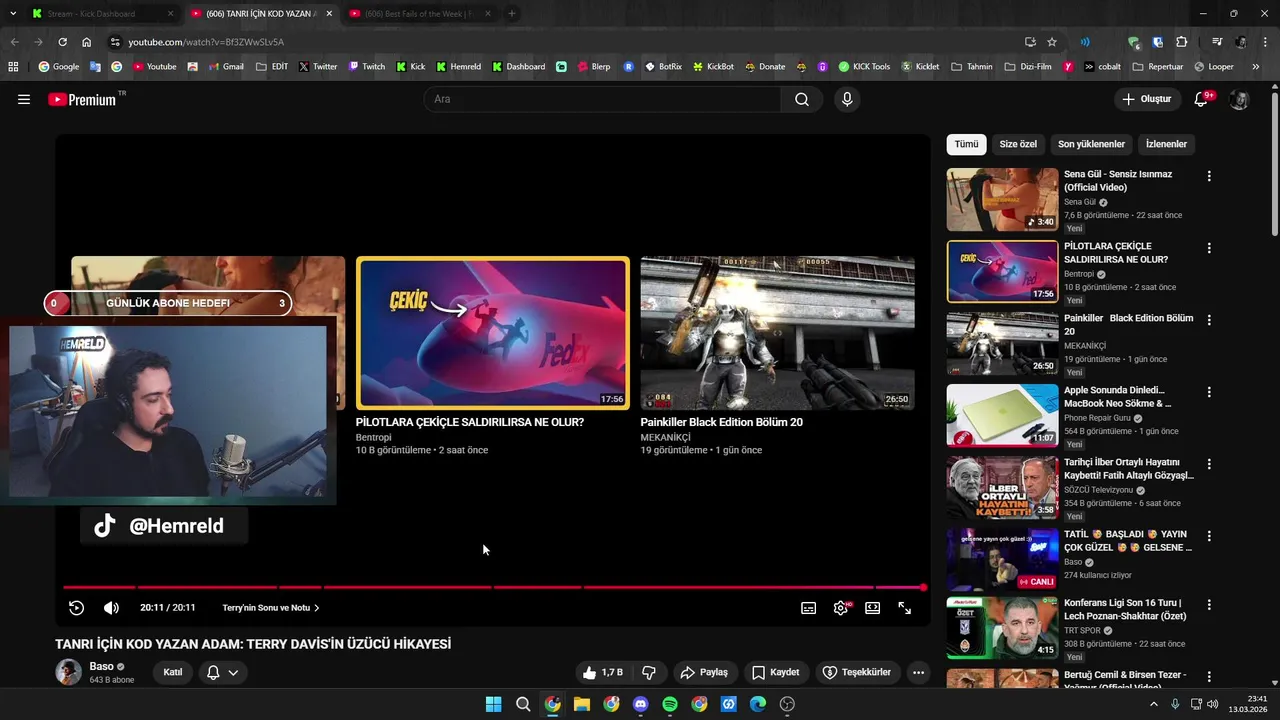The height and width of the screenshot is (720, 1280).
Task: Open a new browser tab
Action: coord(512,14)
